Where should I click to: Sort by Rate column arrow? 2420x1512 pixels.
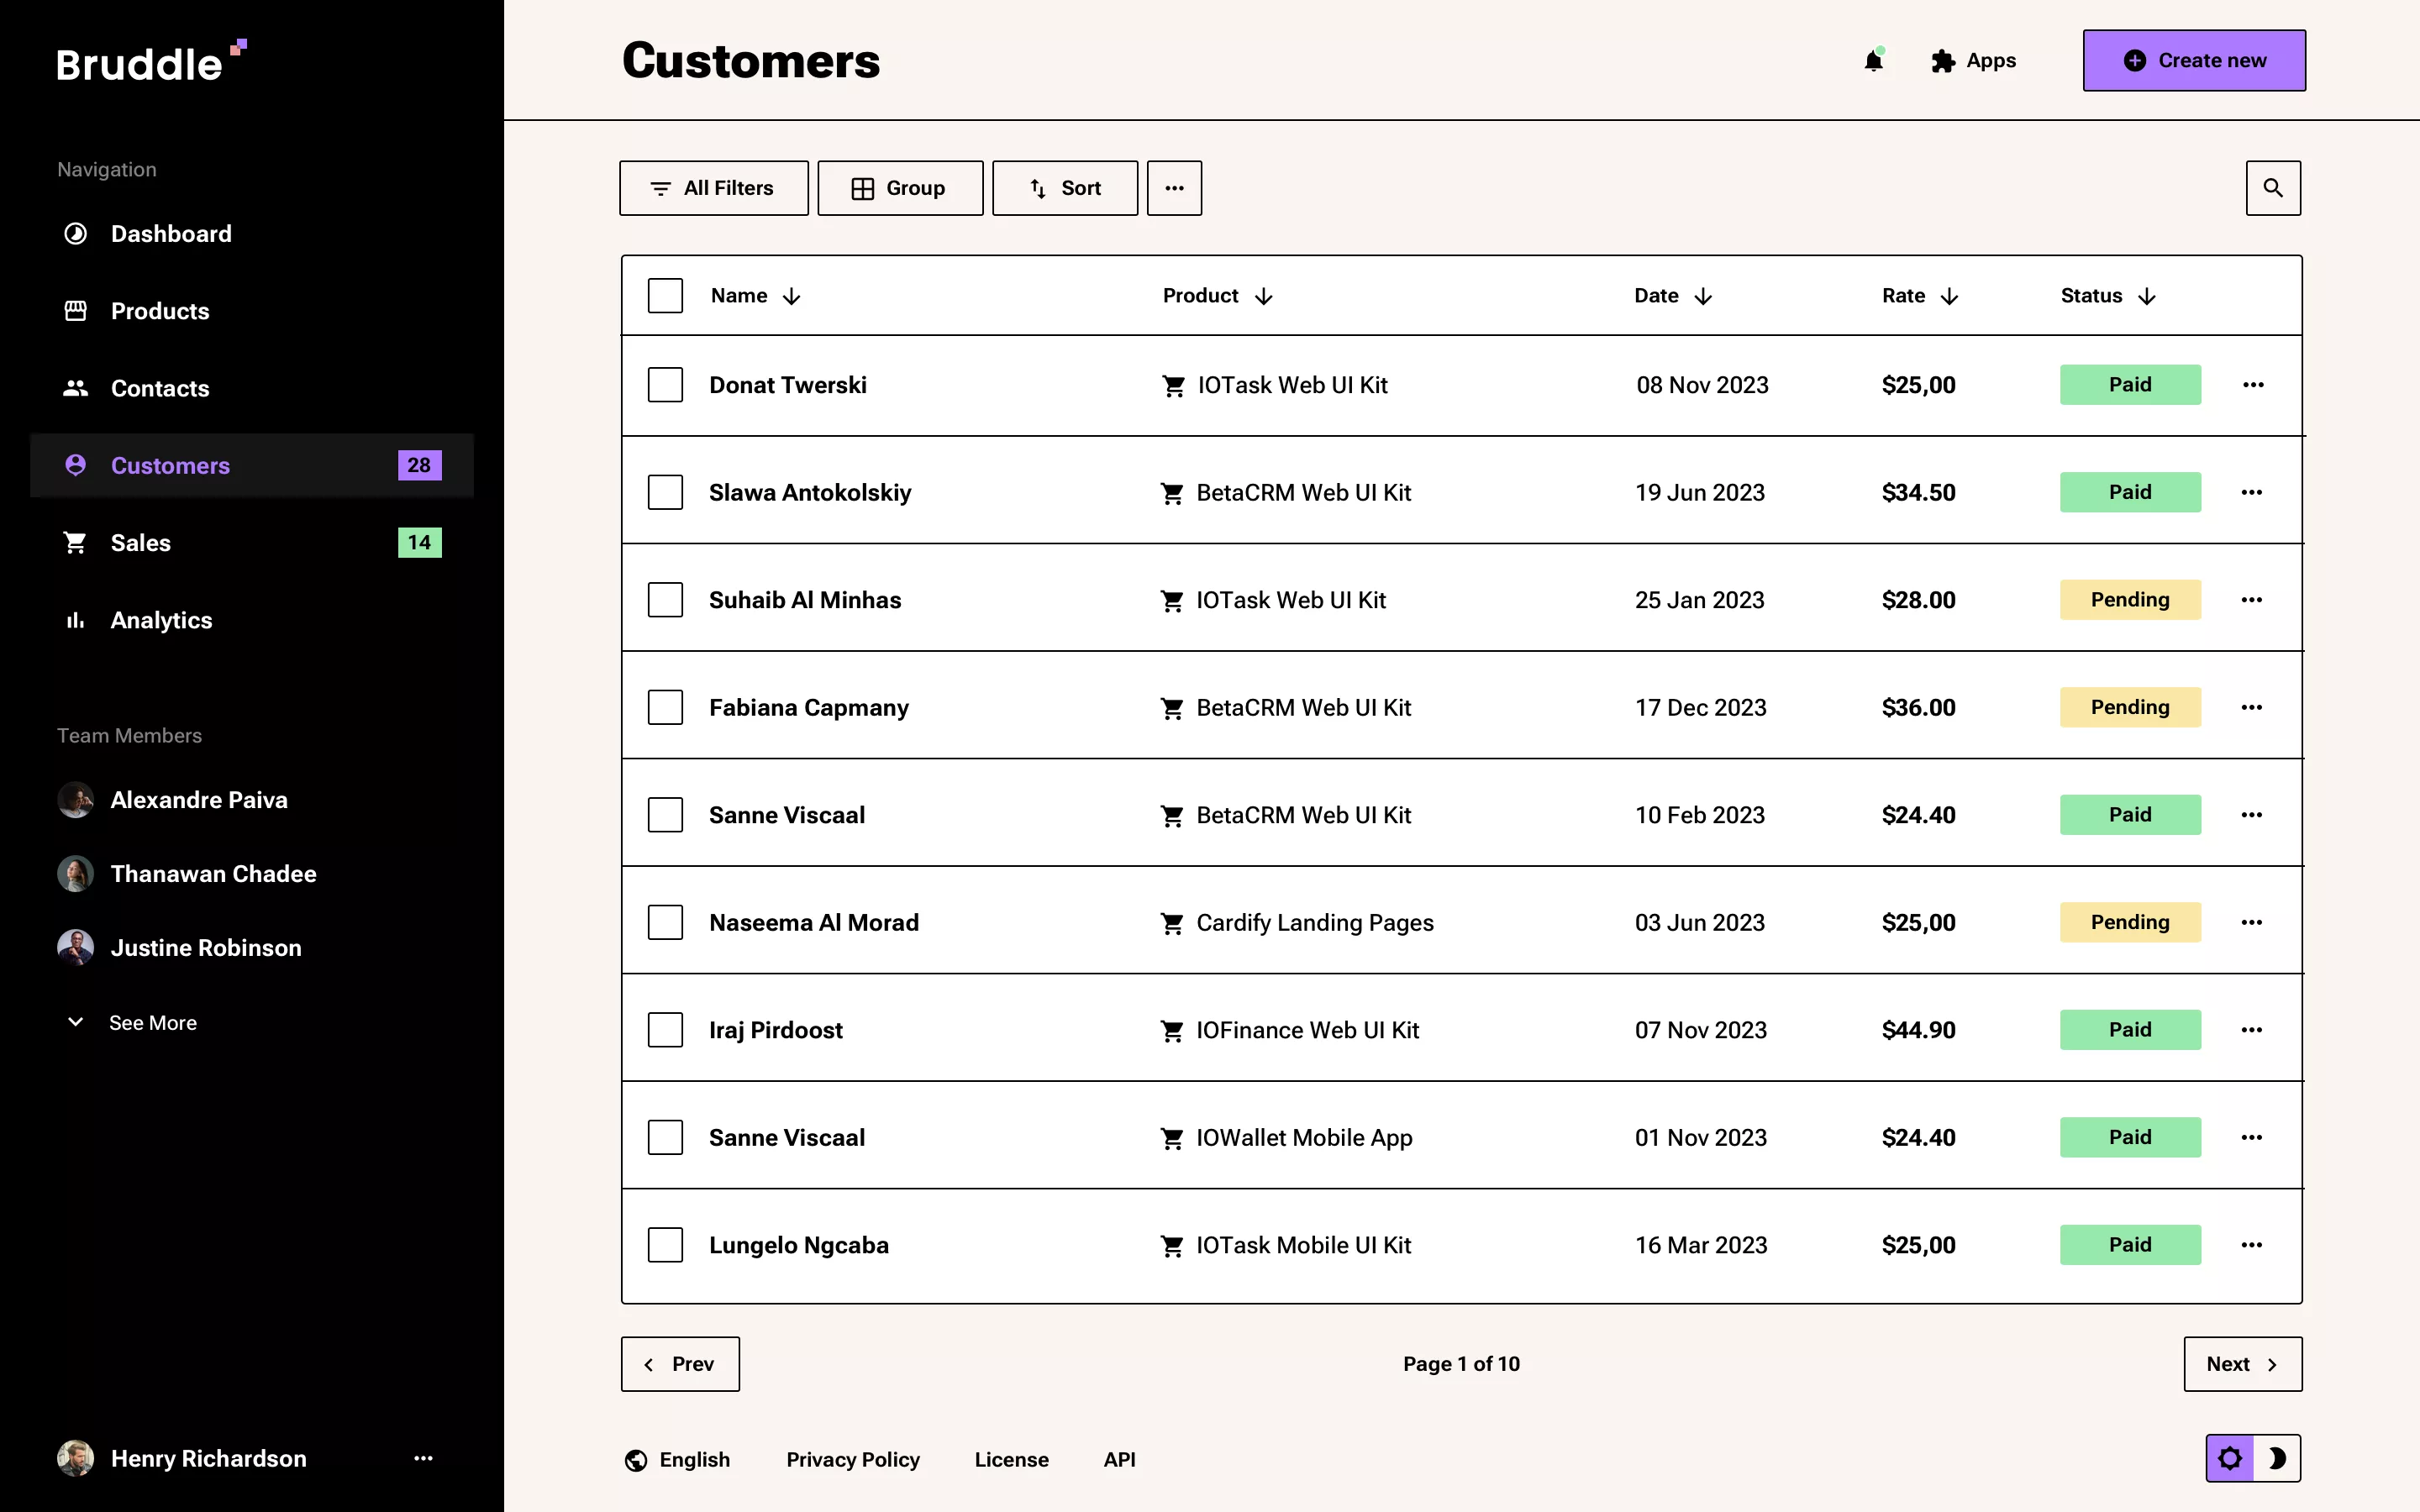click(x=1949, y=297)
